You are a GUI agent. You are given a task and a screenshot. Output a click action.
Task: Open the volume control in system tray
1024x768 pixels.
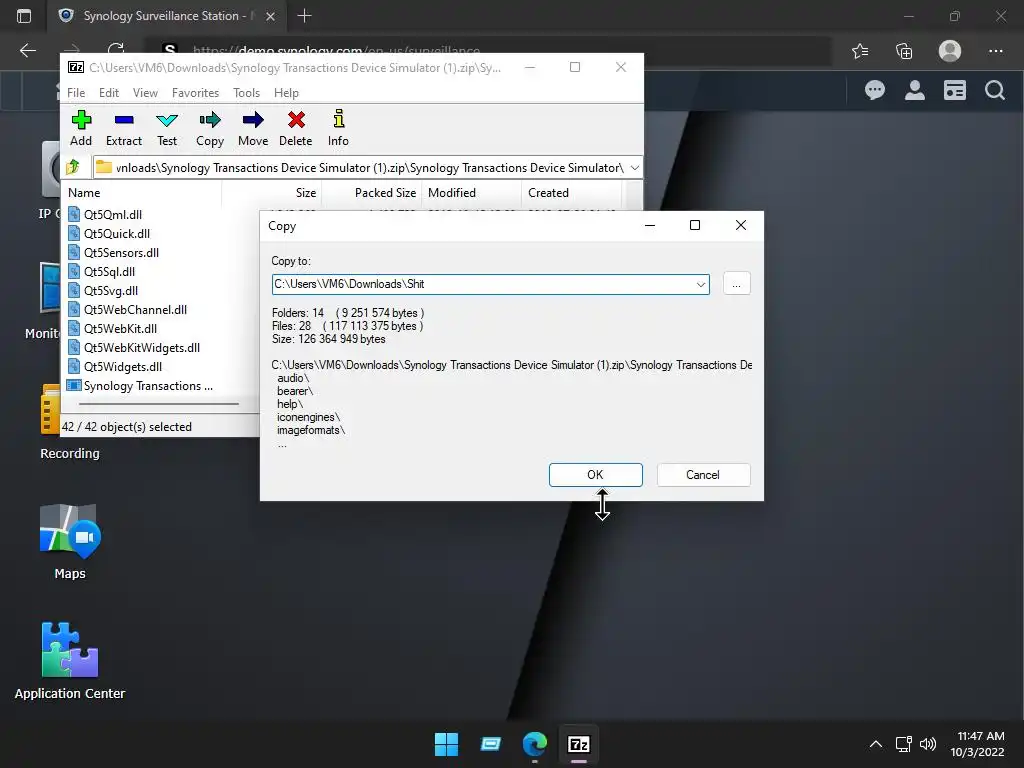click(x=928, y=744)
